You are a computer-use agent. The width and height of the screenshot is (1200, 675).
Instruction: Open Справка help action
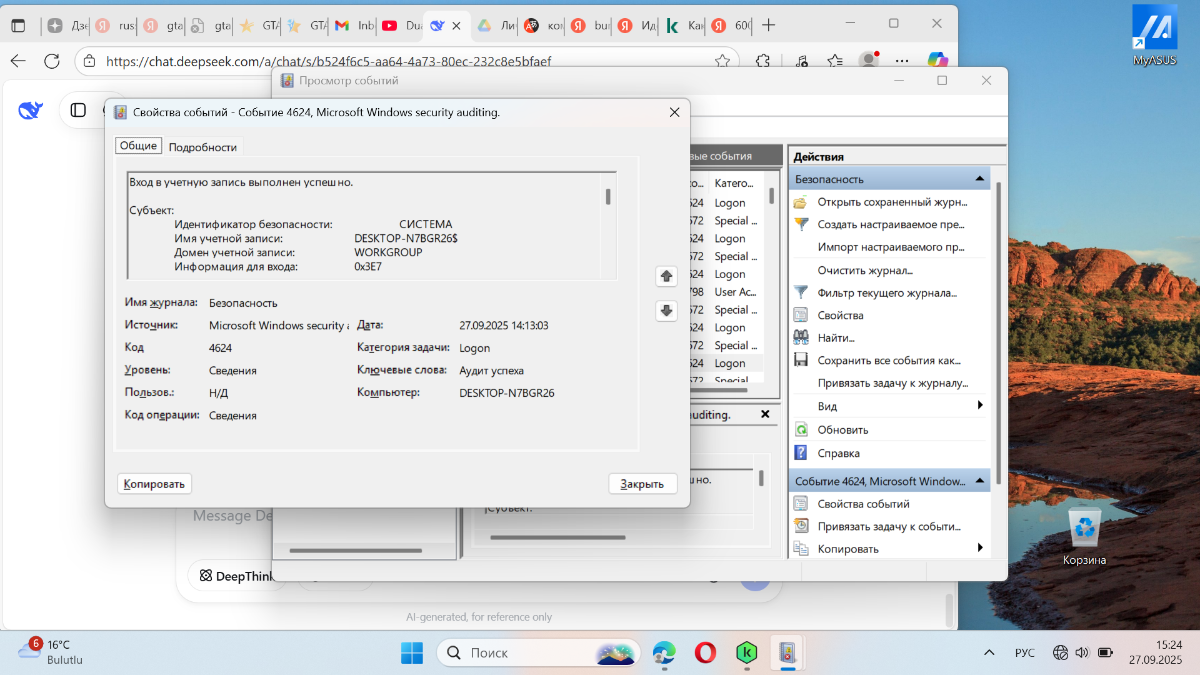click(838, 453)
